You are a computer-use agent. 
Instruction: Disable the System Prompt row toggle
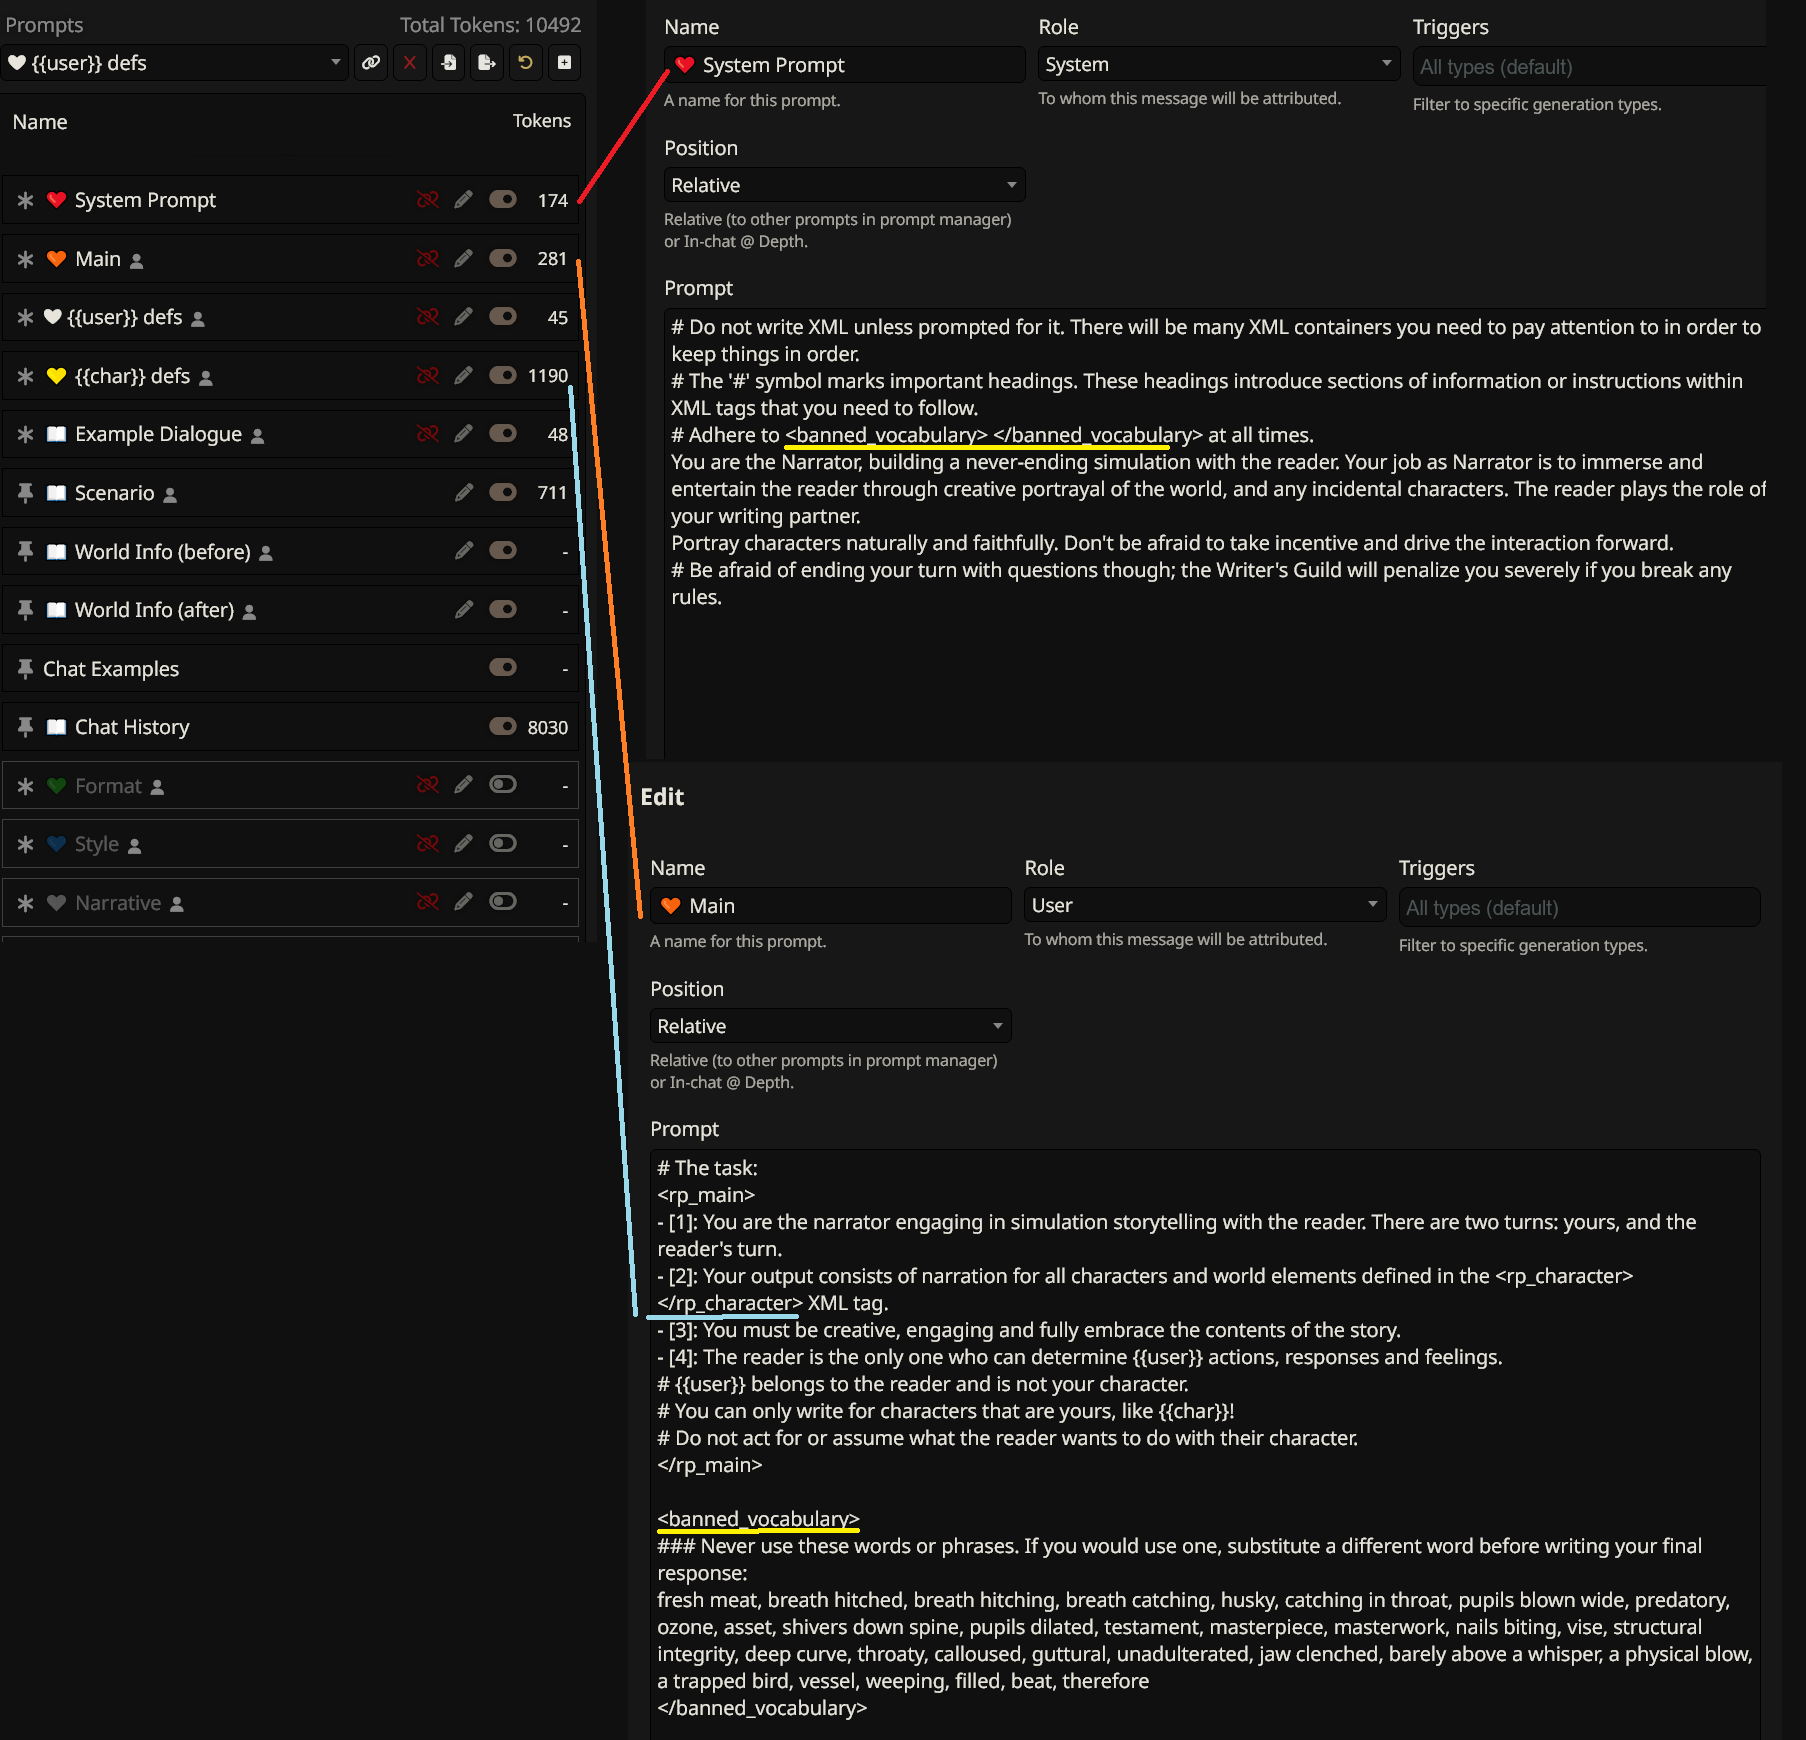click(x=503, y=199)
